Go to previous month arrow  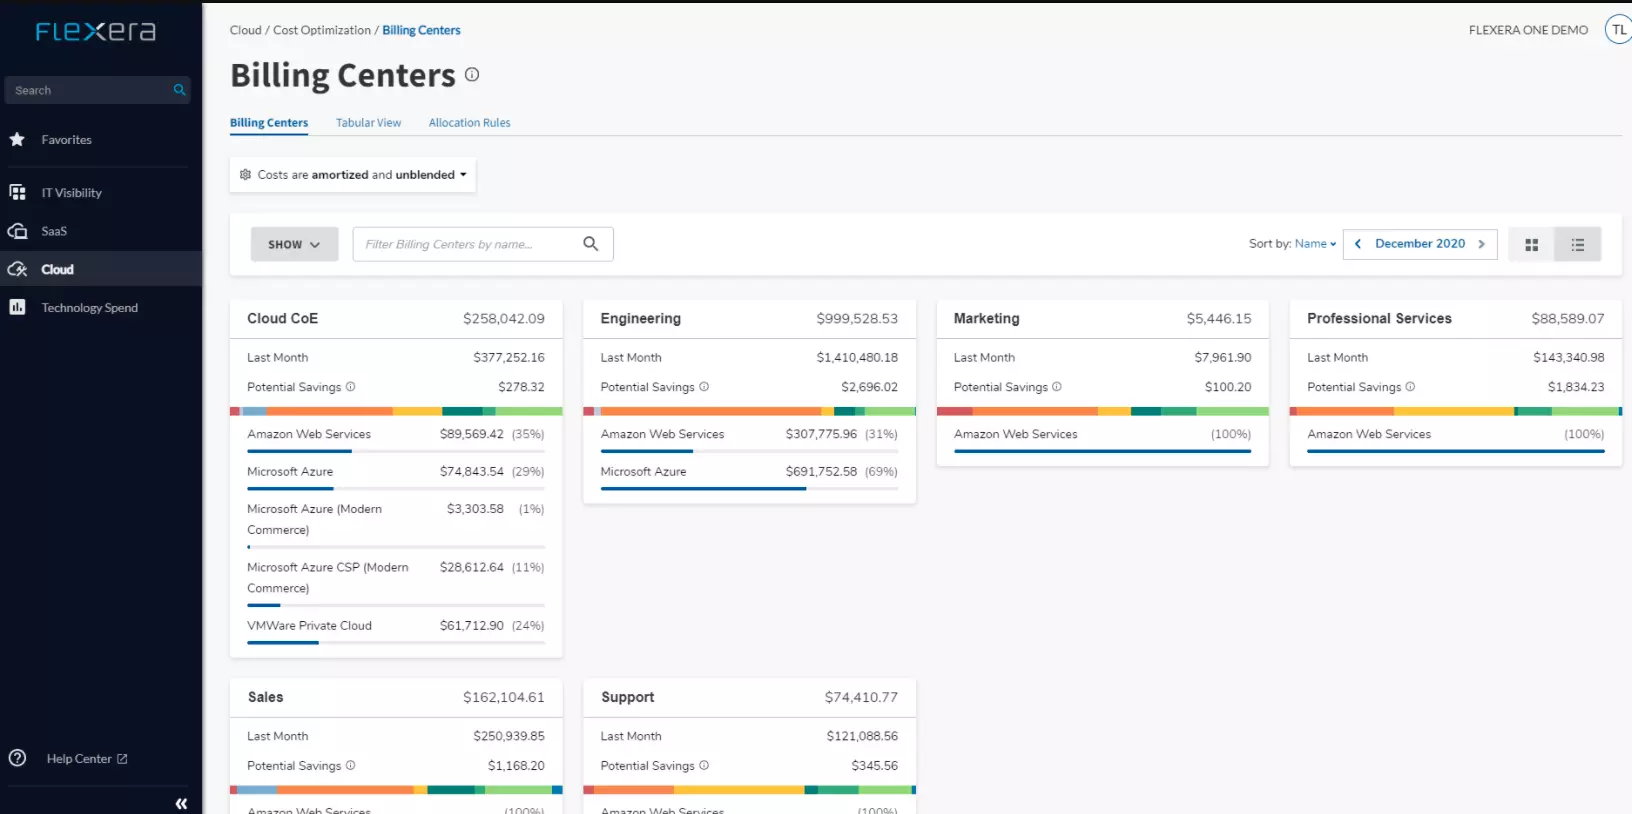1357,244
